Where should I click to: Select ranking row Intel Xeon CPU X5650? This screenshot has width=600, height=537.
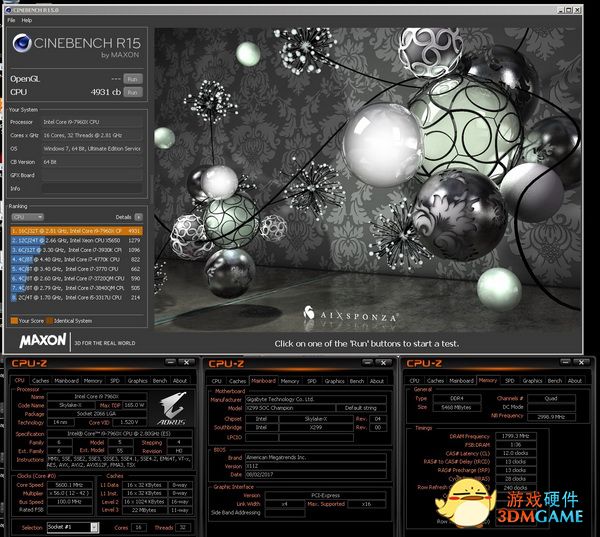tap(77, 240)
